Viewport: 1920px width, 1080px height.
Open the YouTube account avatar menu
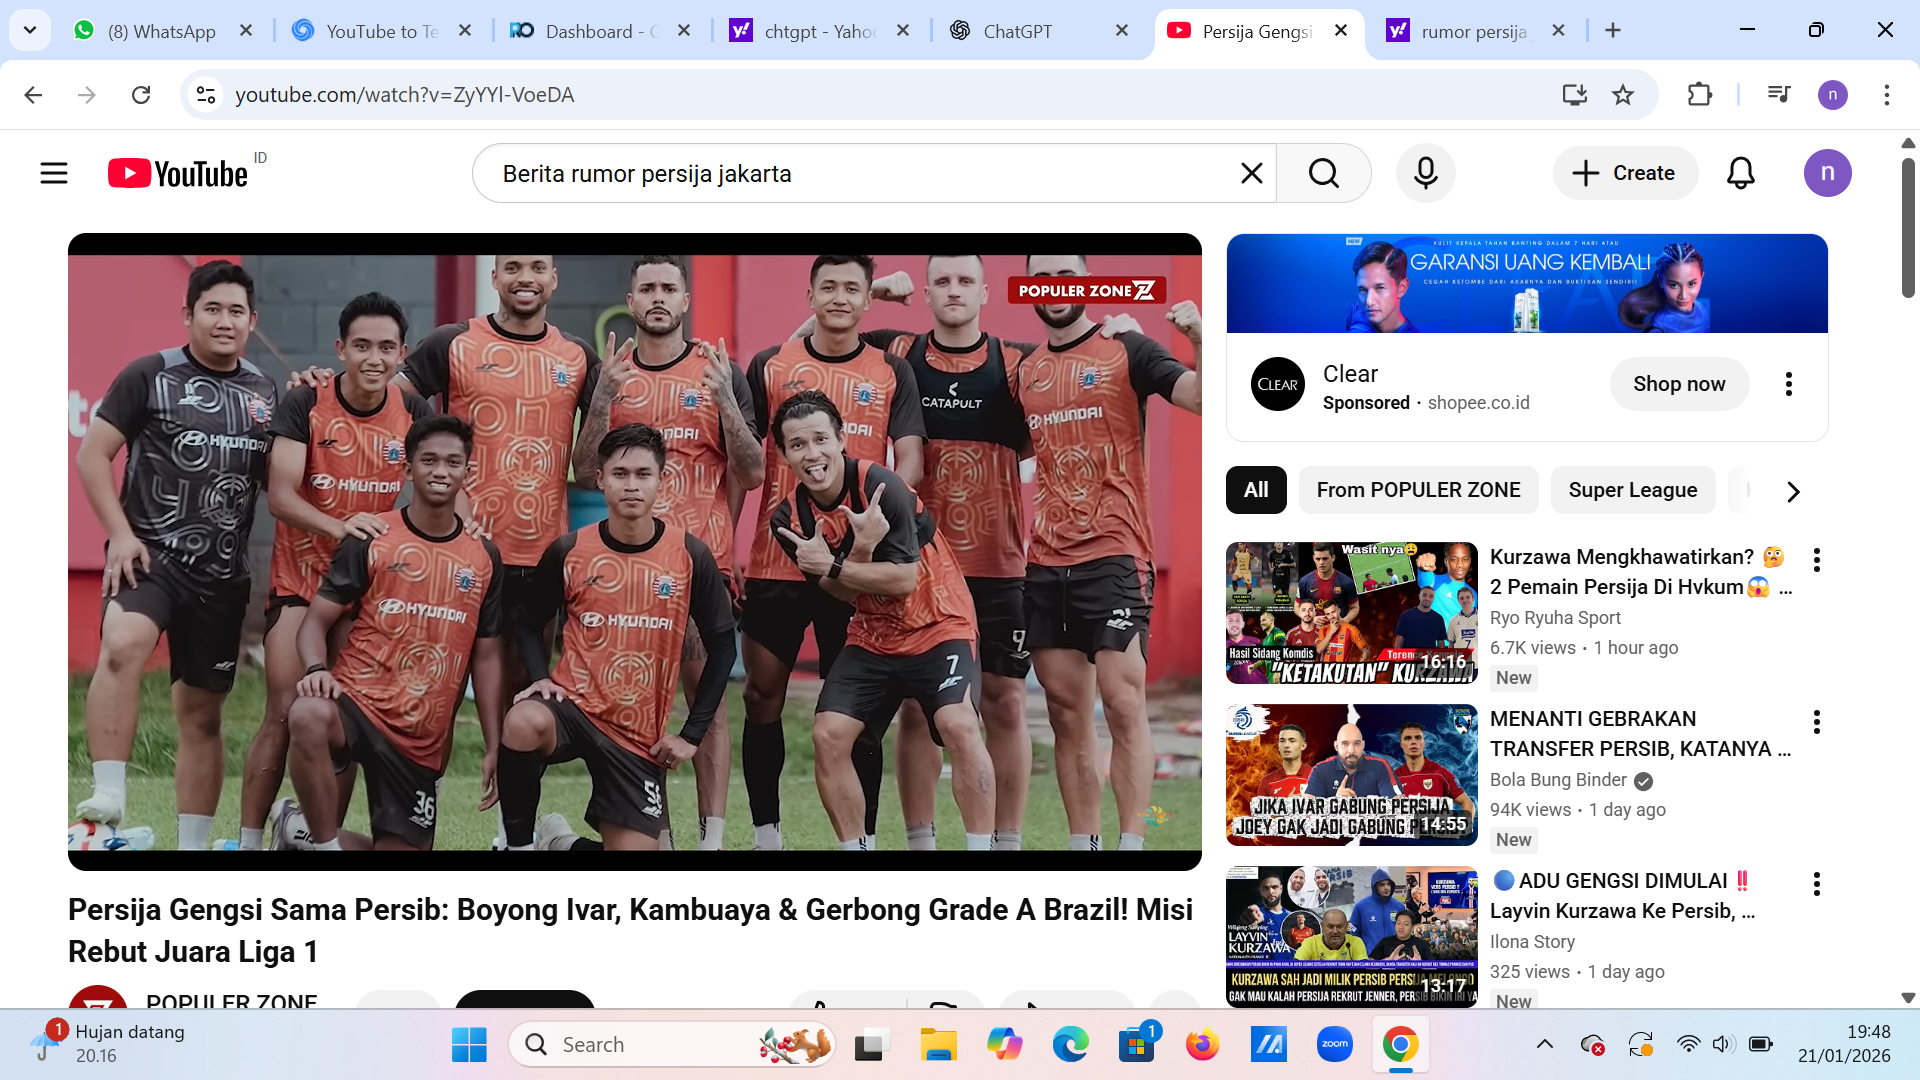[1827, 173]
